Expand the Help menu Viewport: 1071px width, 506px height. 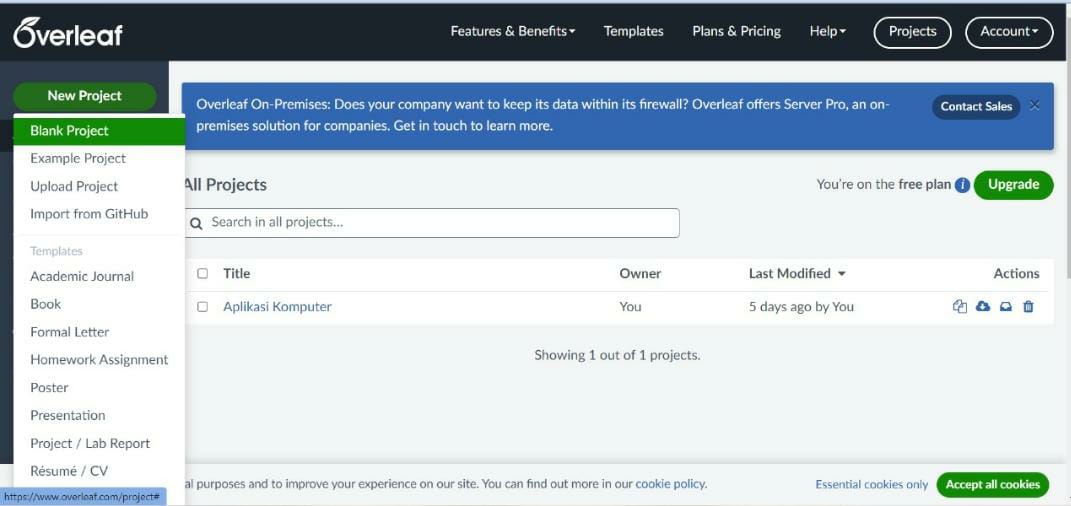tap(828, 31)
